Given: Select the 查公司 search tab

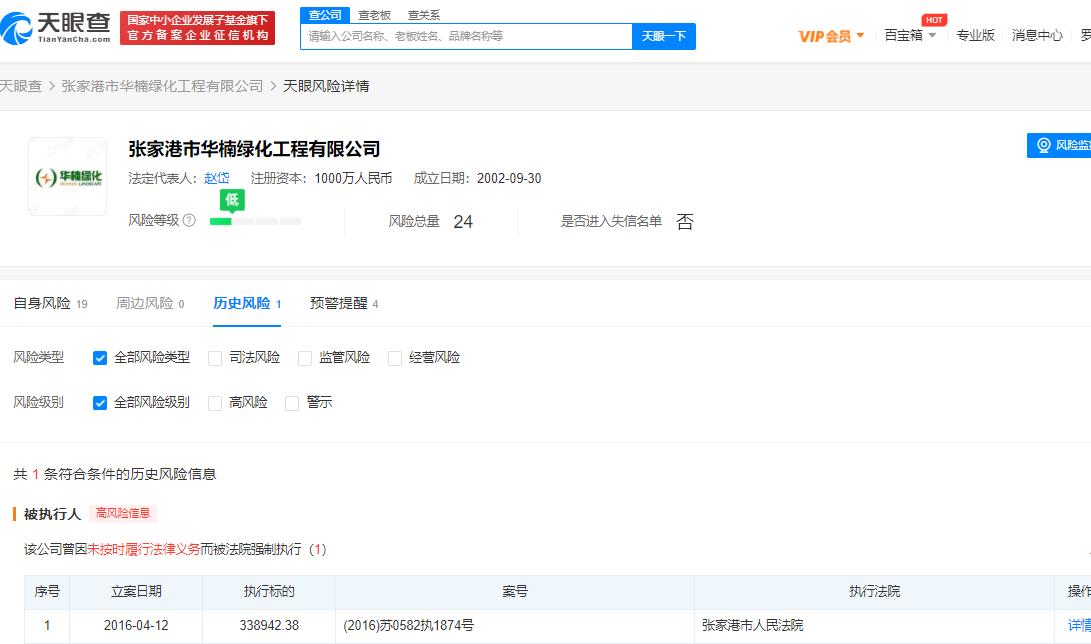Looking at the screenshot, I should tap(325, 15).
